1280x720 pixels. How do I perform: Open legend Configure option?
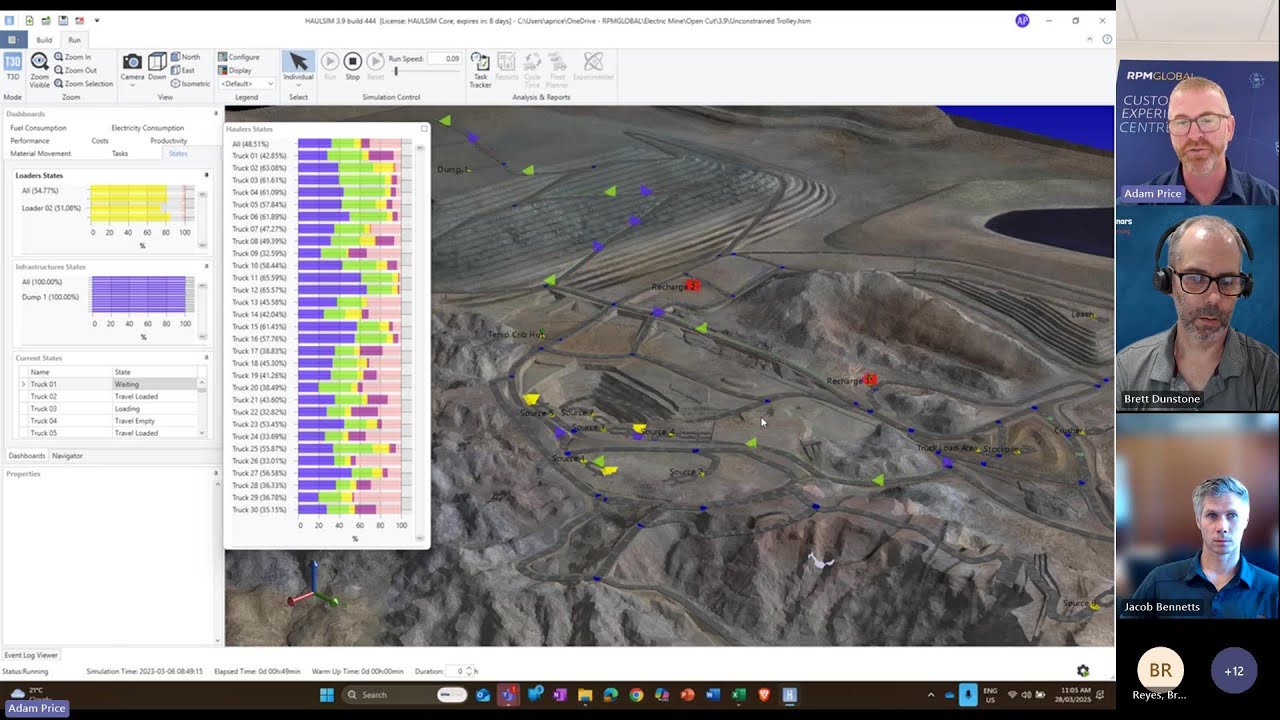pos(238,57)
